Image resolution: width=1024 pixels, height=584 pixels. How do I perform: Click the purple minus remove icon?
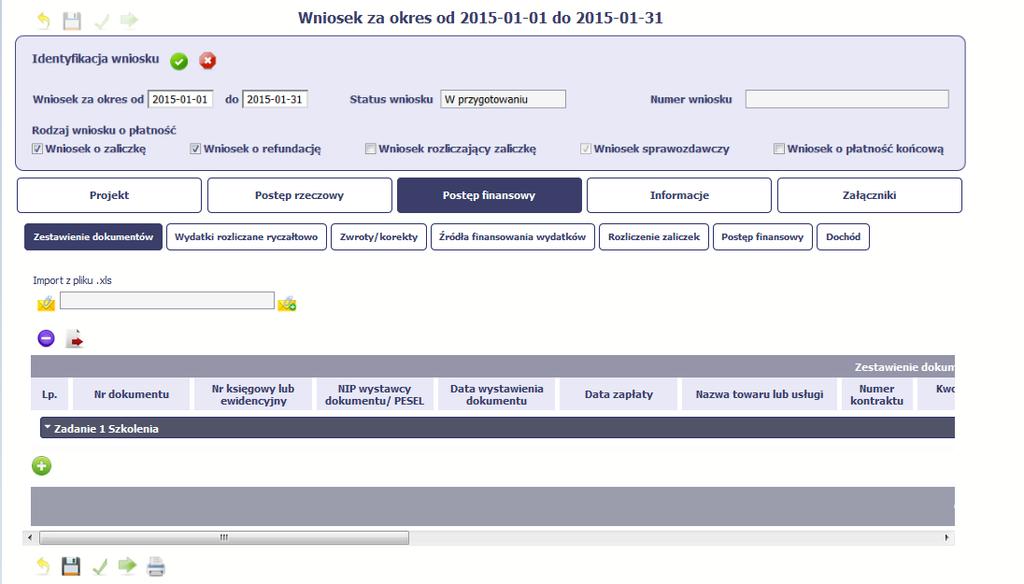click(x=46, y=338)
